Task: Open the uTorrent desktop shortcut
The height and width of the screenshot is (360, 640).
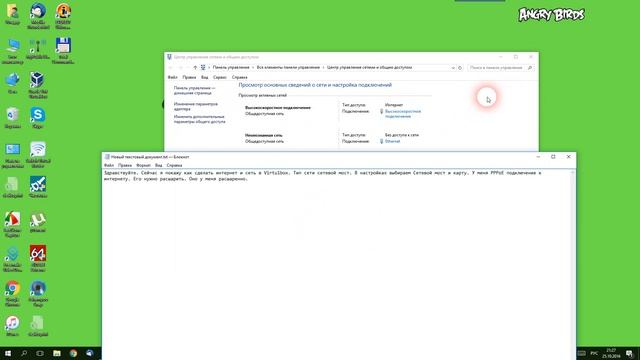Action: 38,222
